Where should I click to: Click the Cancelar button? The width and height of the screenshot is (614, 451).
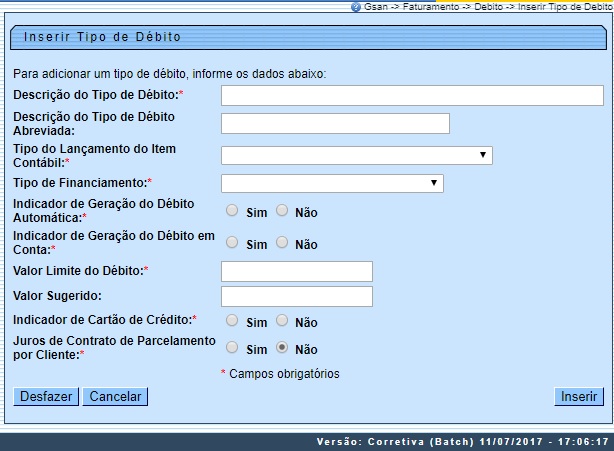click(x=115, y=397)
